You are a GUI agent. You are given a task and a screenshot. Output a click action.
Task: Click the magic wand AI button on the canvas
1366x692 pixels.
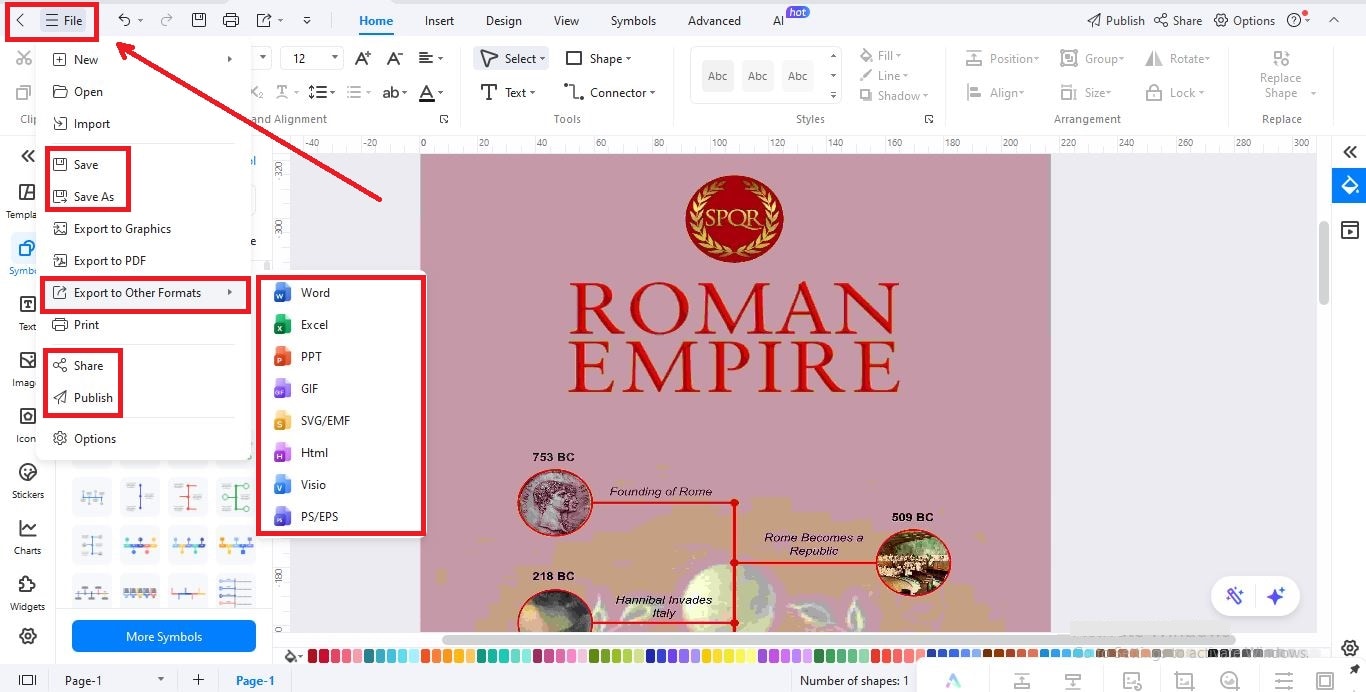click(x=1235, y=596)
